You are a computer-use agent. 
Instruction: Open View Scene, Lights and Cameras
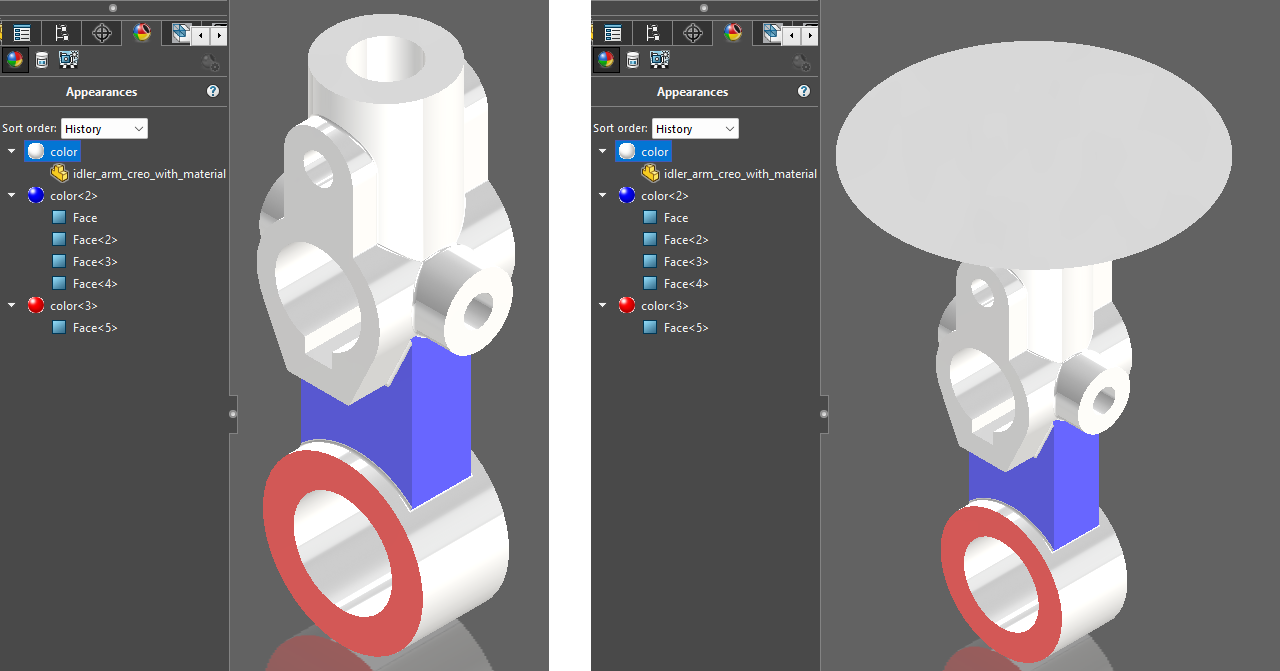click(x=67, y=59)
